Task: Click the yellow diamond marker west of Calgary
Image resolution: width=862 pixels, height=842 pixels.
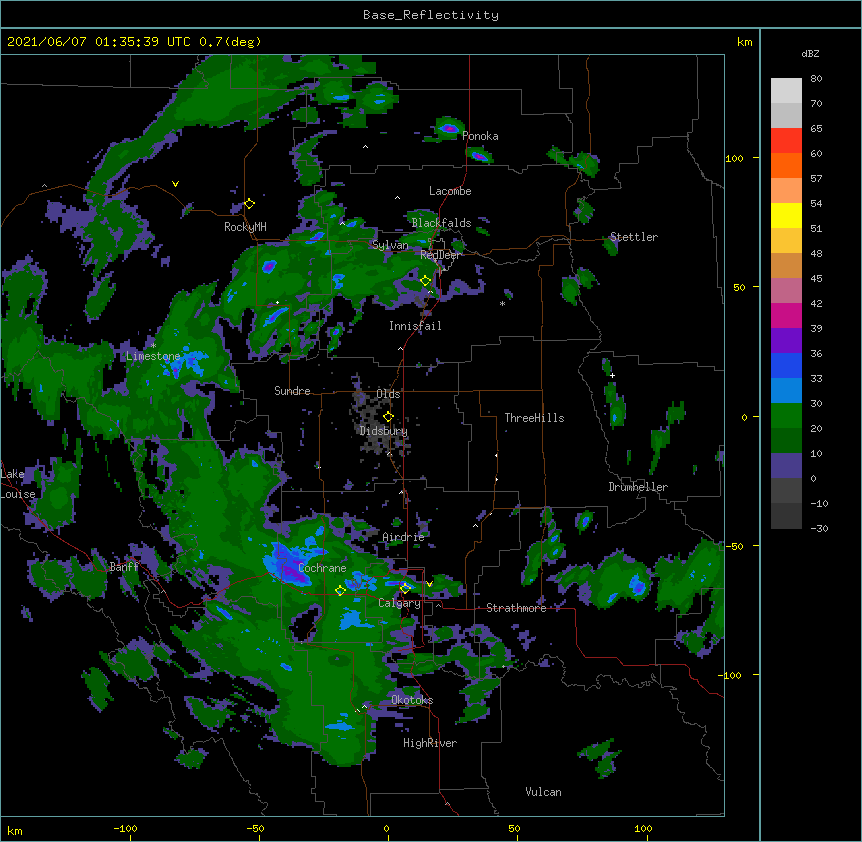Action: [340, 591]
